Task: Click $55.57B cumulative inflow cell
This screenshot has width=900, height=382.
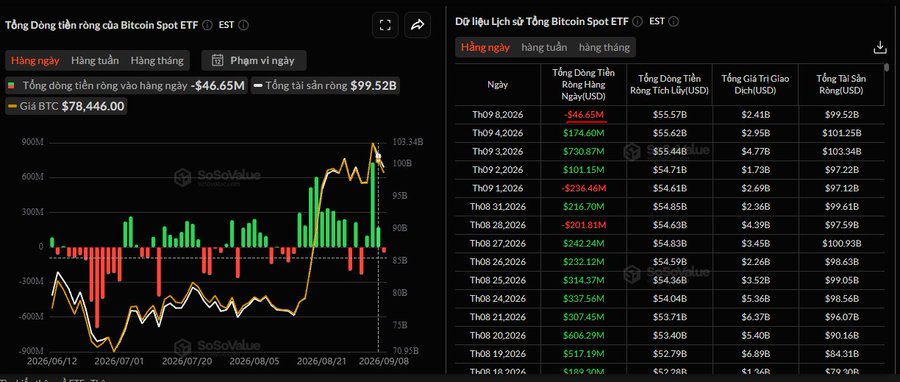Action: coord(670,115)
